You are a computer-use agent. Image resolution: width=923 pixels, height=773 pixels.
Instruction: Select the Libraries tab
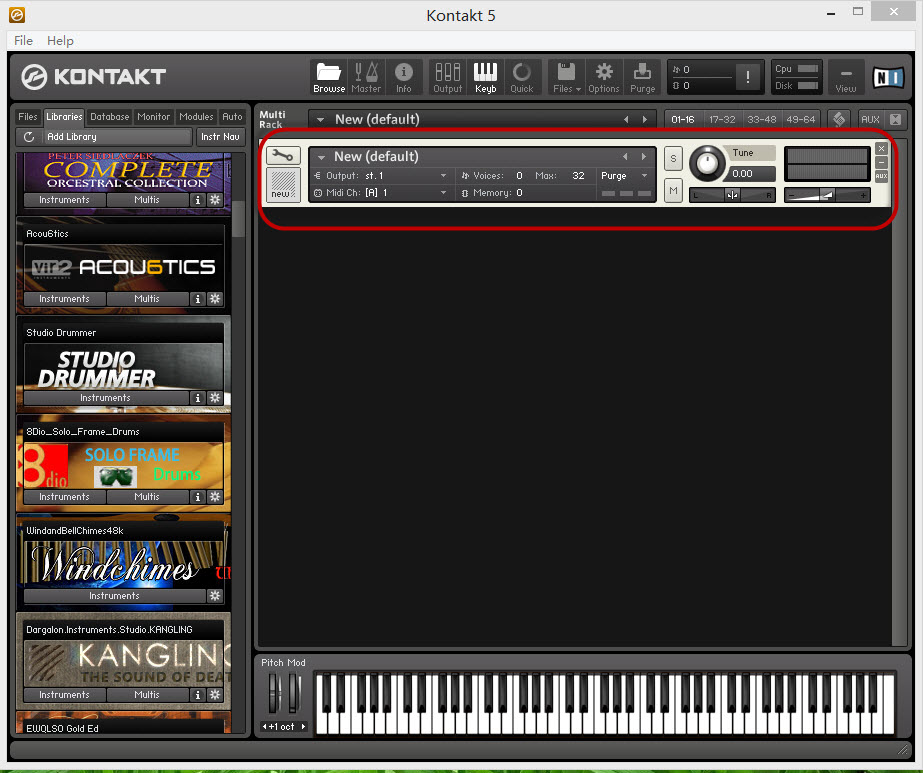coord(64,117)
